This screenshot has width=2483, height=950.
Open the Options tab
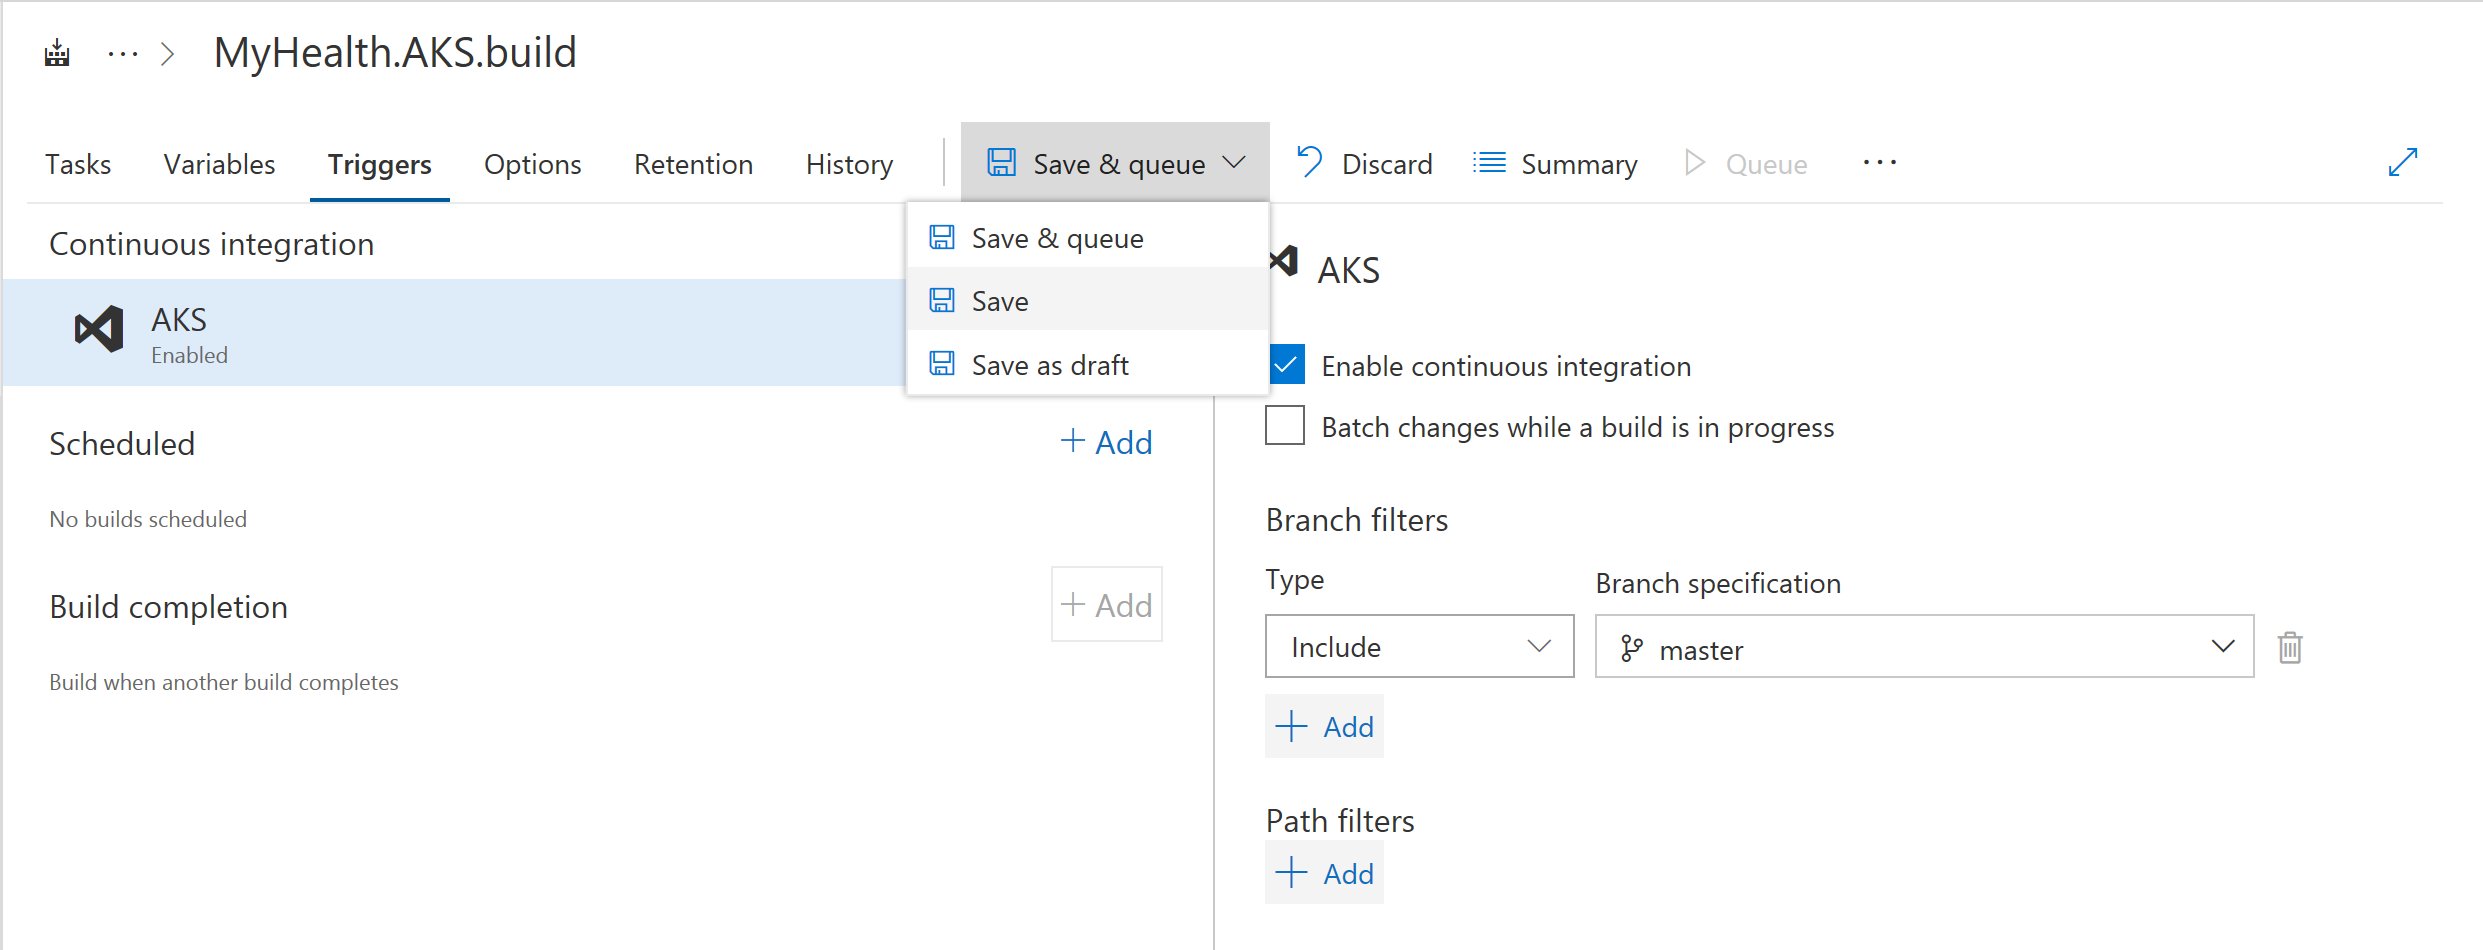tap(532, 164)
